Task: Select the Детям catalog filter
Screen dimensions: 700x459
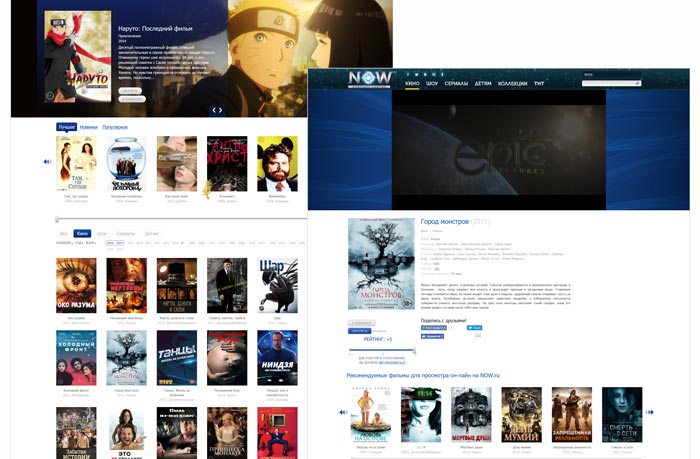Action: [151, 234]
